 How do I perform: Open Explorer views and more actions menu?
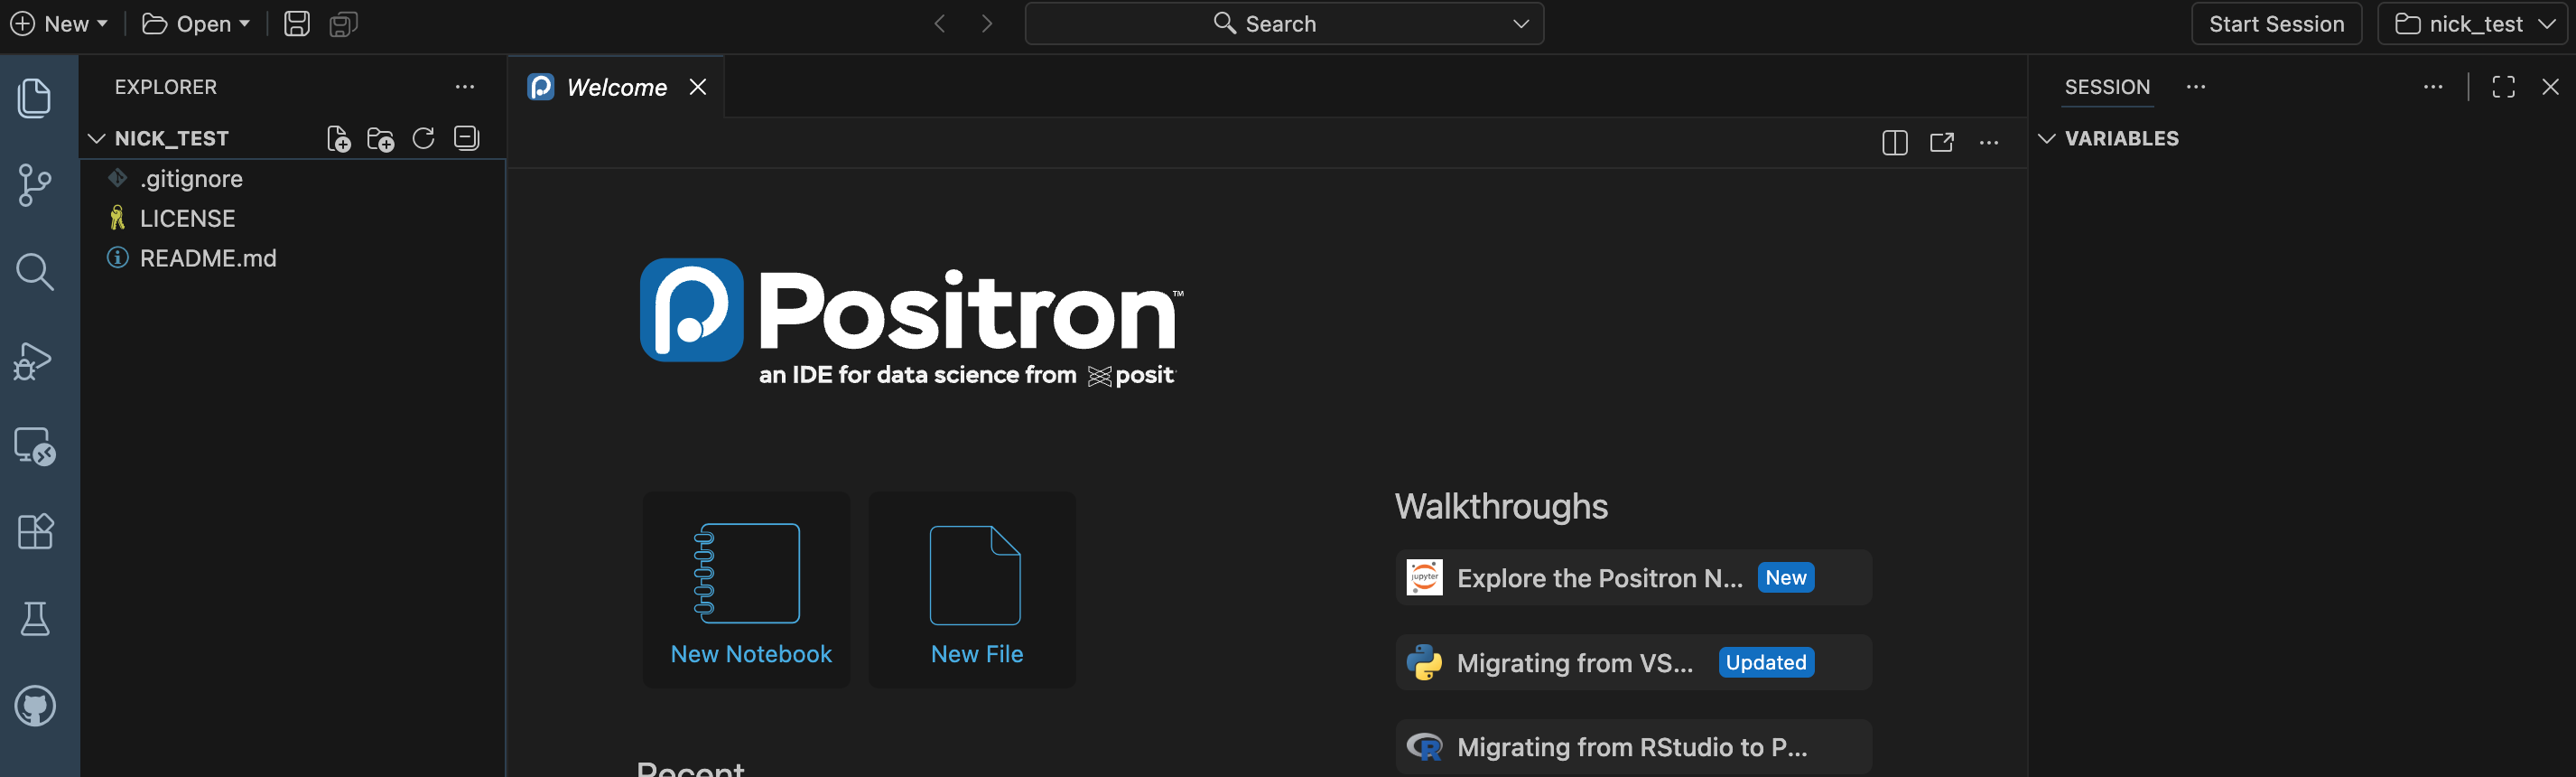[x=465, y=87]
